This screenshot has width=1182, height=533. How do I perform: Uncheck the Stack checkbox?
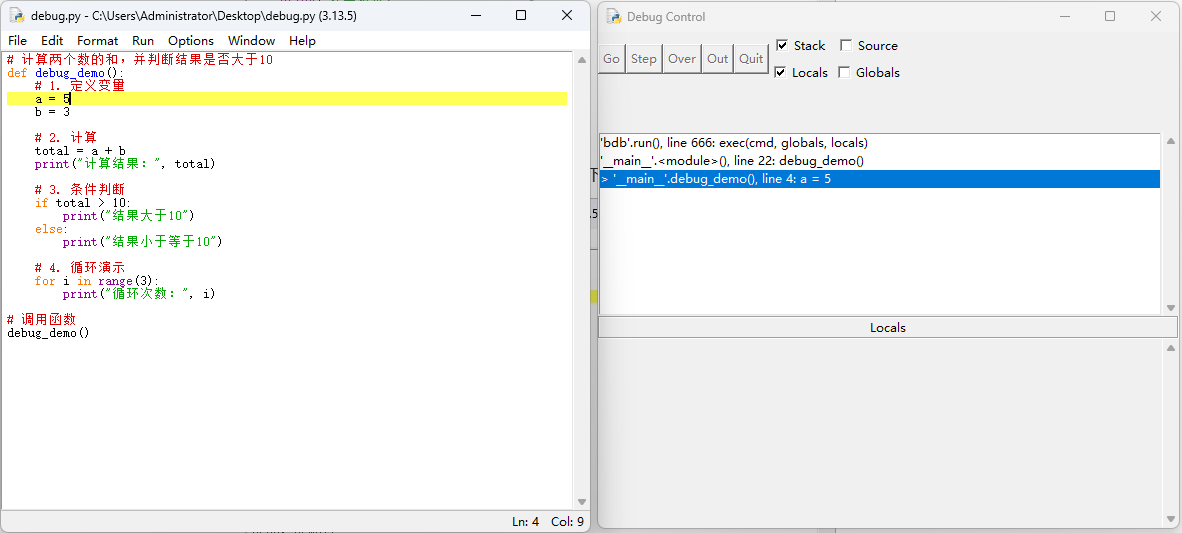pos(782,46)
